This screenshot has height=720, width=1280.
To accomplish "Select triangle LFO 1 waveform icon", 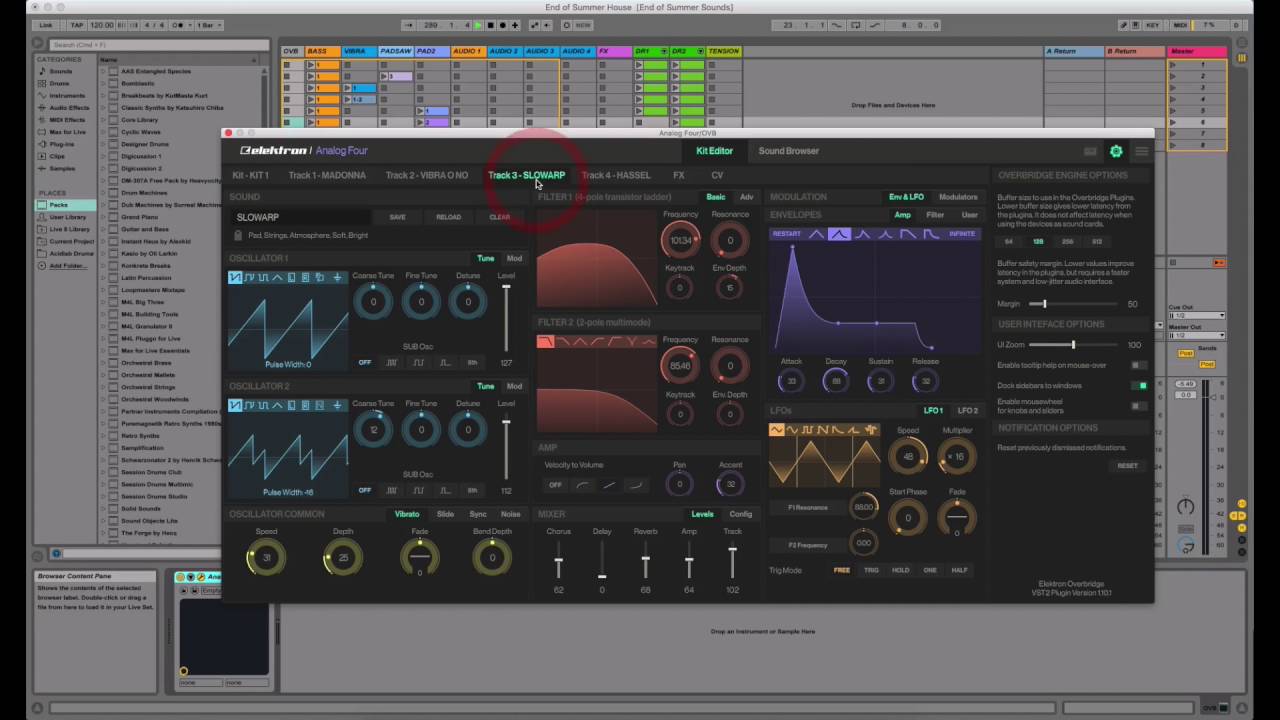I will tap(777, 430).
